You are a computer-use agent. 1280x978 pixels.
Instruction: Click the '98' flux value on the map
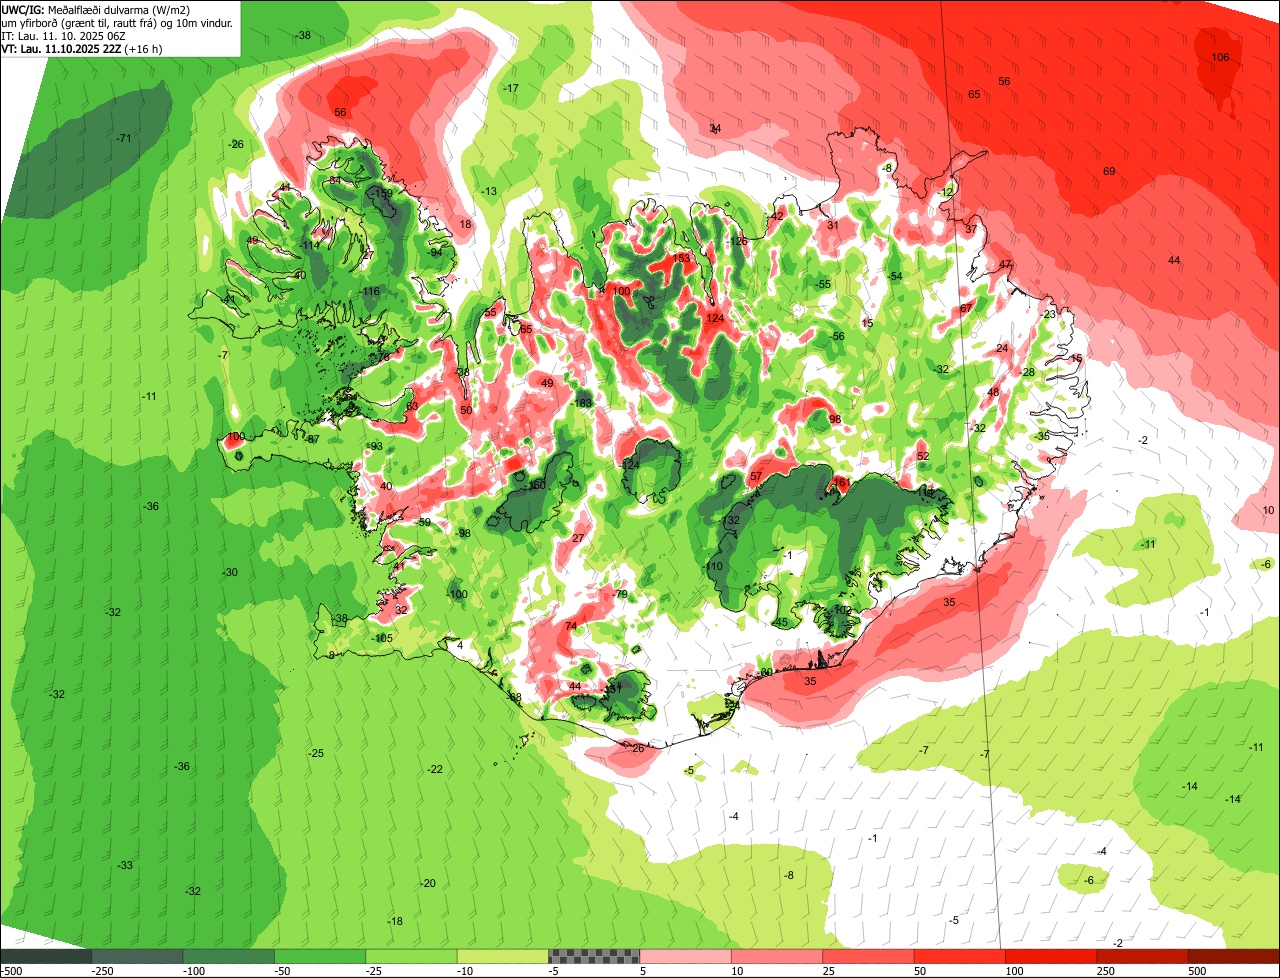[835, 419]
